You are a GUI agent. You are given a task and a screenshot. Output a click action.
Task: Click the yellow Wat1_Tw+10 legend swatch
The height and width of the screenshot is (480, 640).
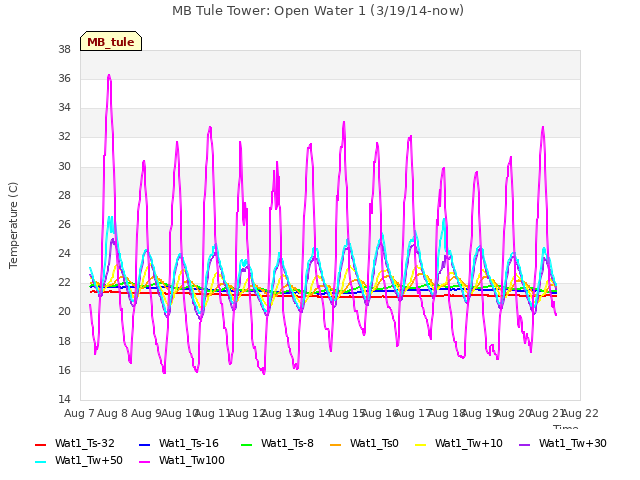(x=420, y=444)
